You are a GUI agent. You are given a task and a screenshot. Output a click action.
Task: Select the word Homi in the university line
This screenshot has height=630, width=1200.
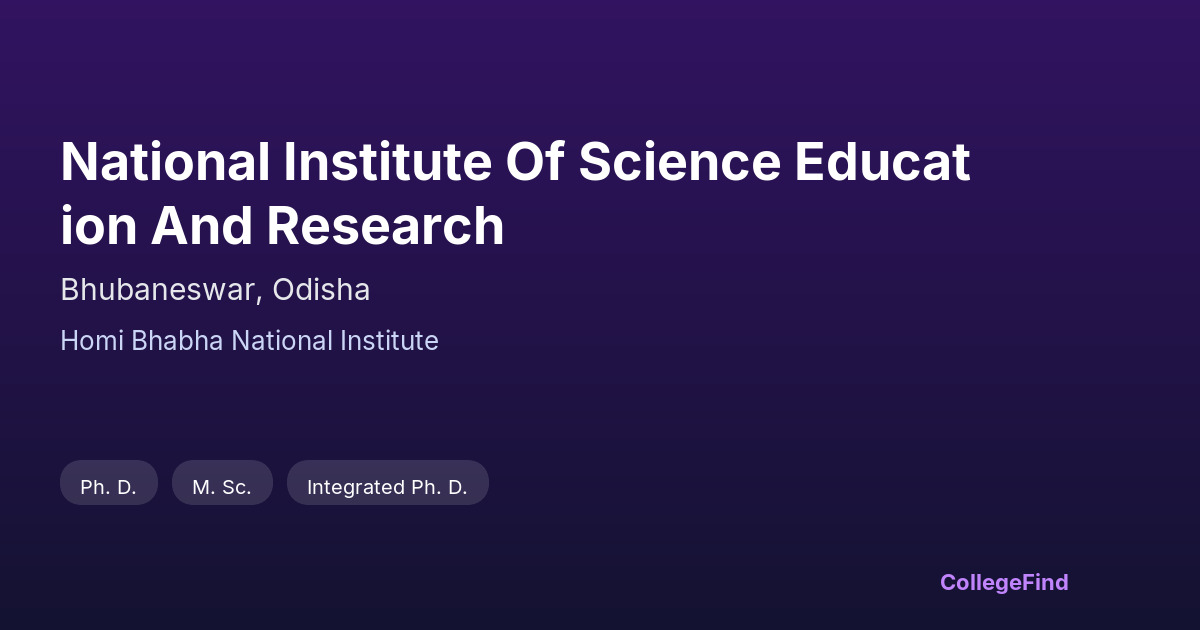91,341
